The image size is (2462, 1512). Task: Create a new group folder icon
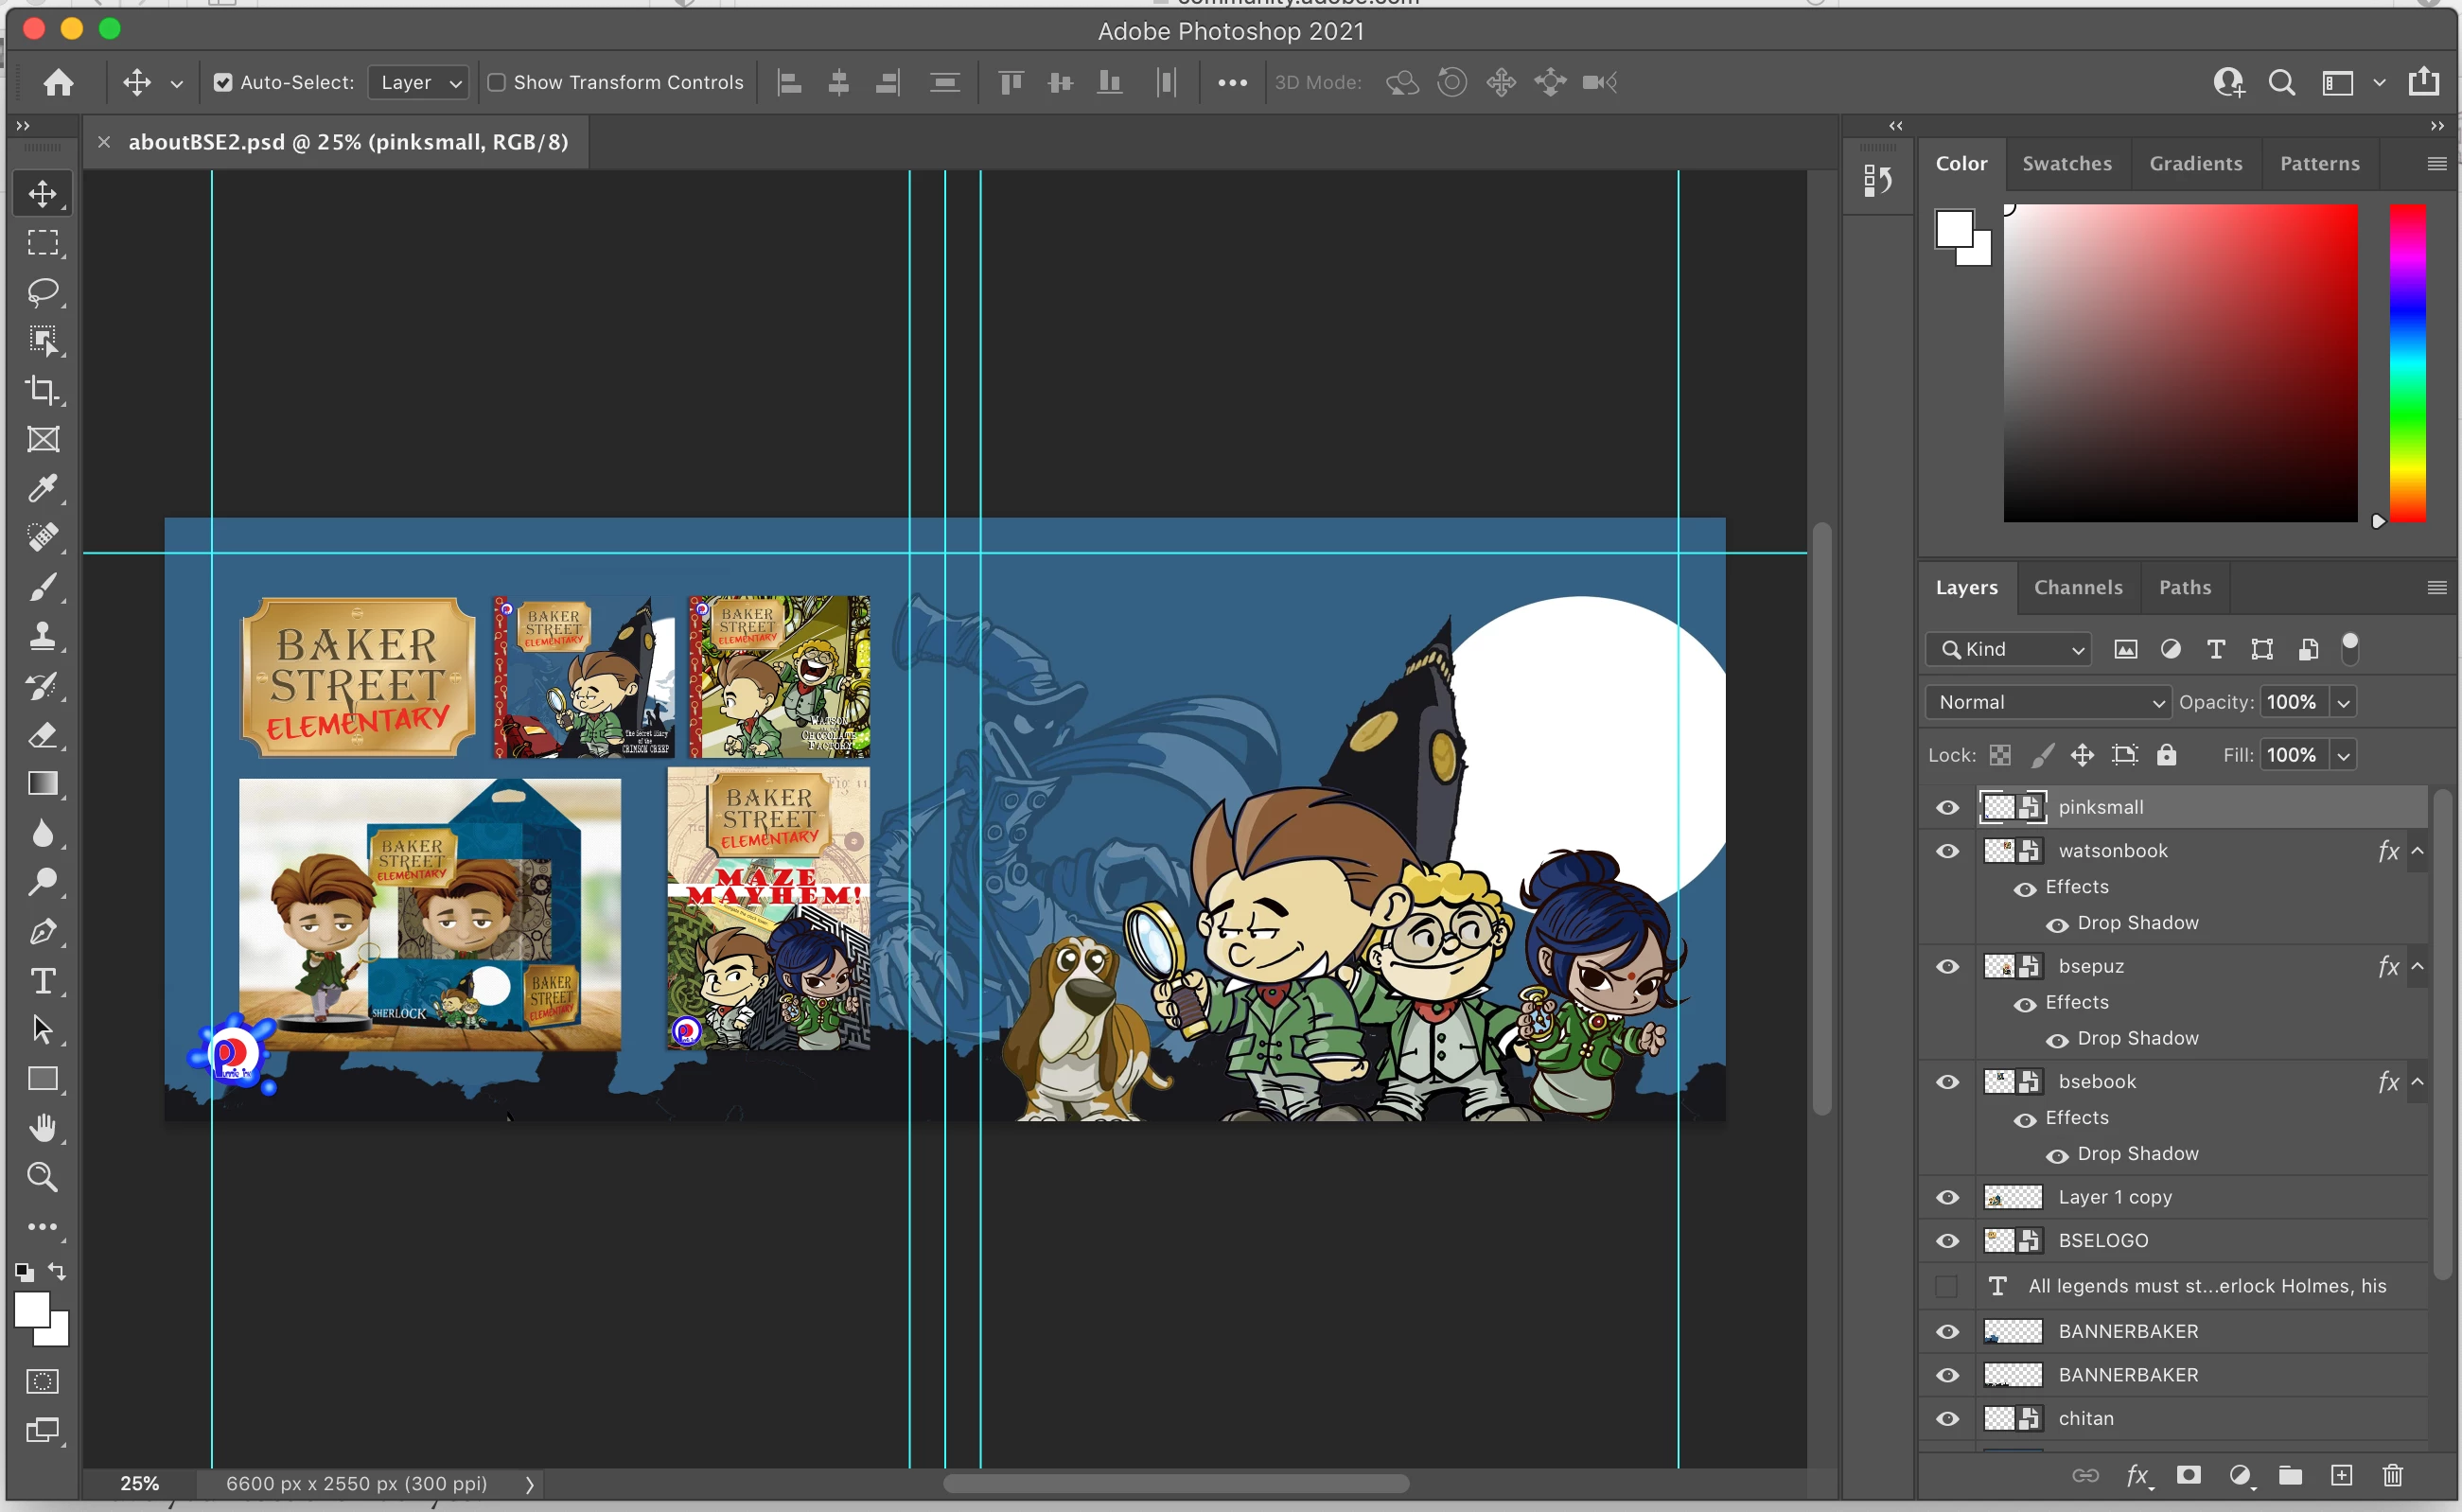[x=2290, y=1475]
